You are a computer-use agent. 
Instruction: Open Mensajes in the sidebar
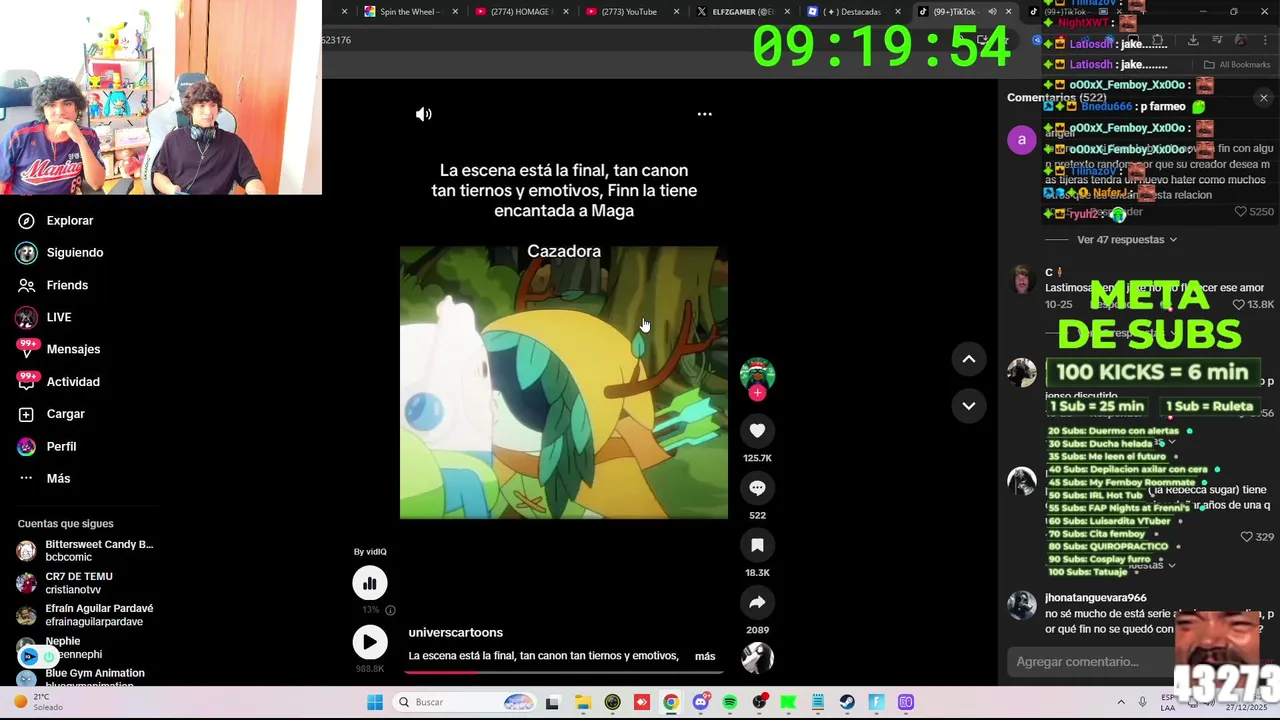(x=72, y=349)
